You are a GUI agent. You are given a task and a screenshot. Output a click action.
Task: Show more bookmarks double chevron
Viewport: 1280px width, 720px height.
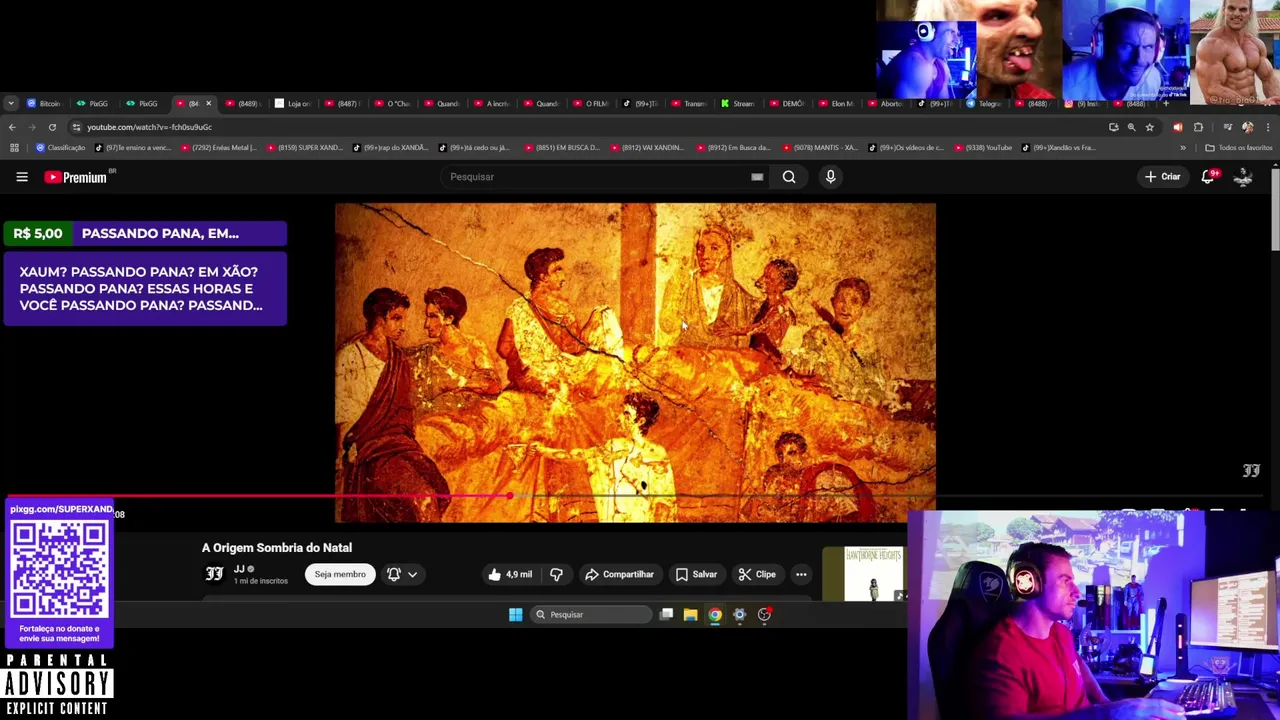click(1183, 148)
